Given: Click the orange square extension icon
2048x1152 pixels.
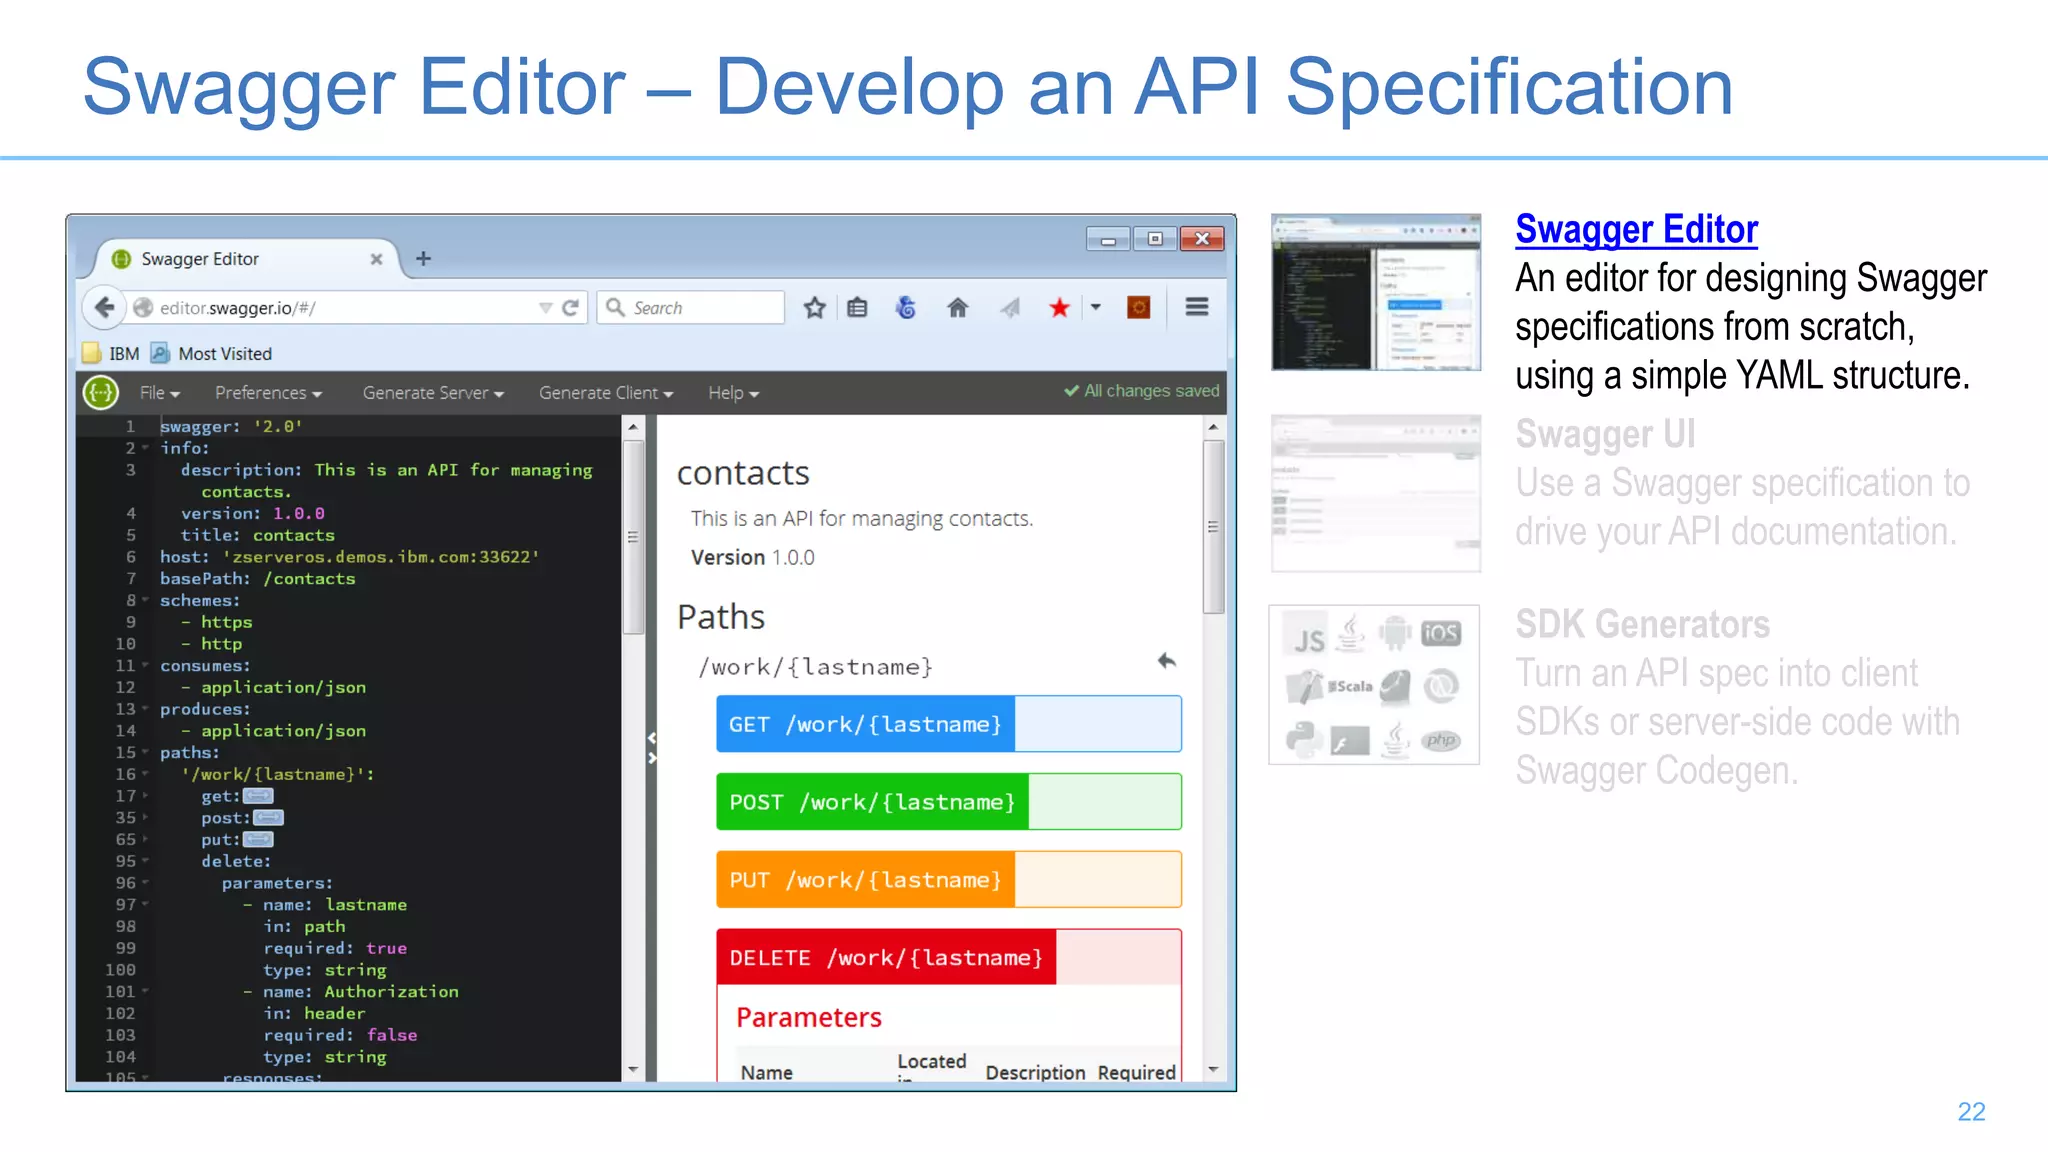Looking at the screenshot, I should point(1138,308).
